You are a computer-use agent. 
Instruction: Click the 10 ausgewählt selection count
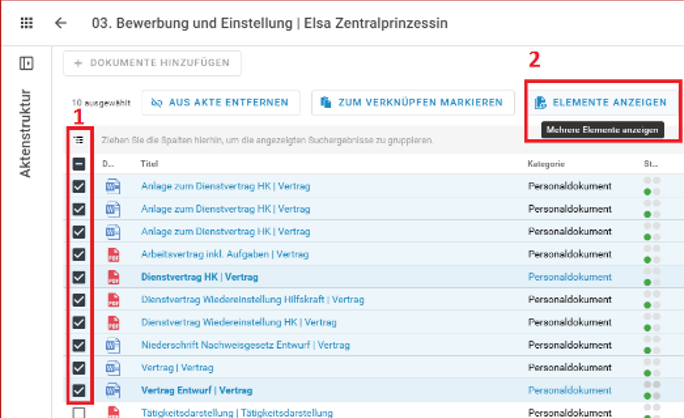(x=101, y=103)
